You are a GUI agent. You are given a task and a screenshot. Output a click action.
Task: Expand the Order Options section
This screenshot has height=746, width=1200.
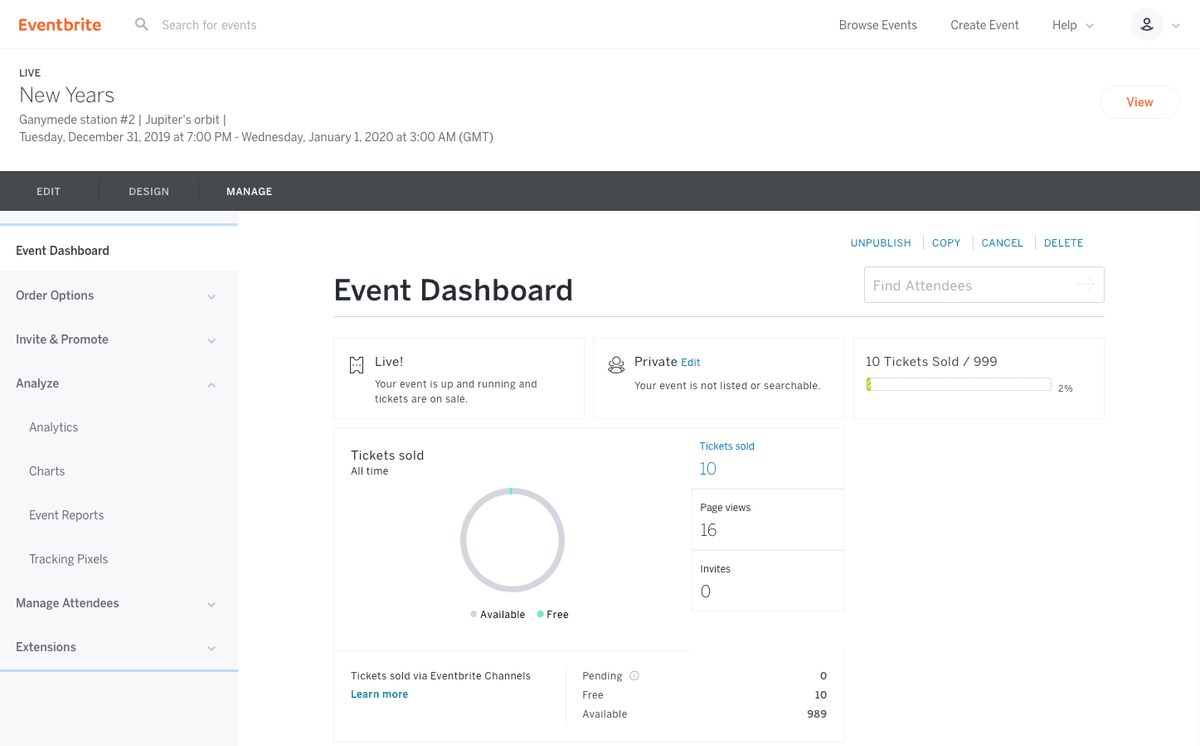(119, 295)
